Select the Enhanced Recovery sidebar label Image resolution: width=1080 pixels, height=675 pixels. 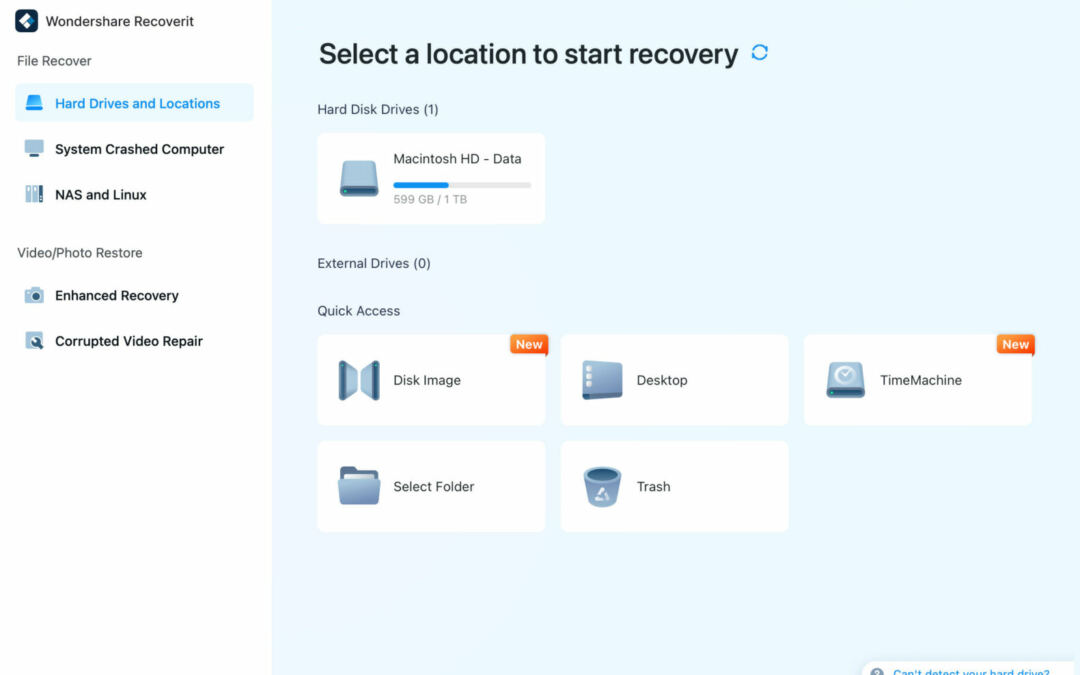[x=117, y=295]
